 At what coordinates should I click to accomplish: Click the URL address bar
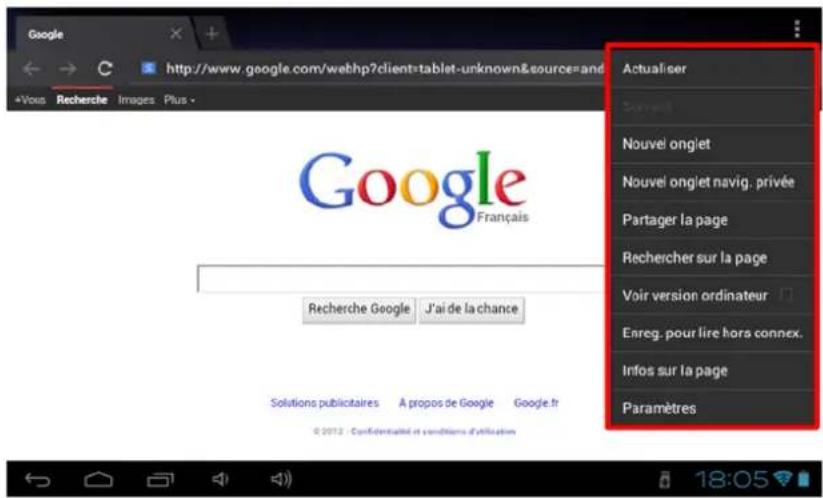tap(384, 68)
